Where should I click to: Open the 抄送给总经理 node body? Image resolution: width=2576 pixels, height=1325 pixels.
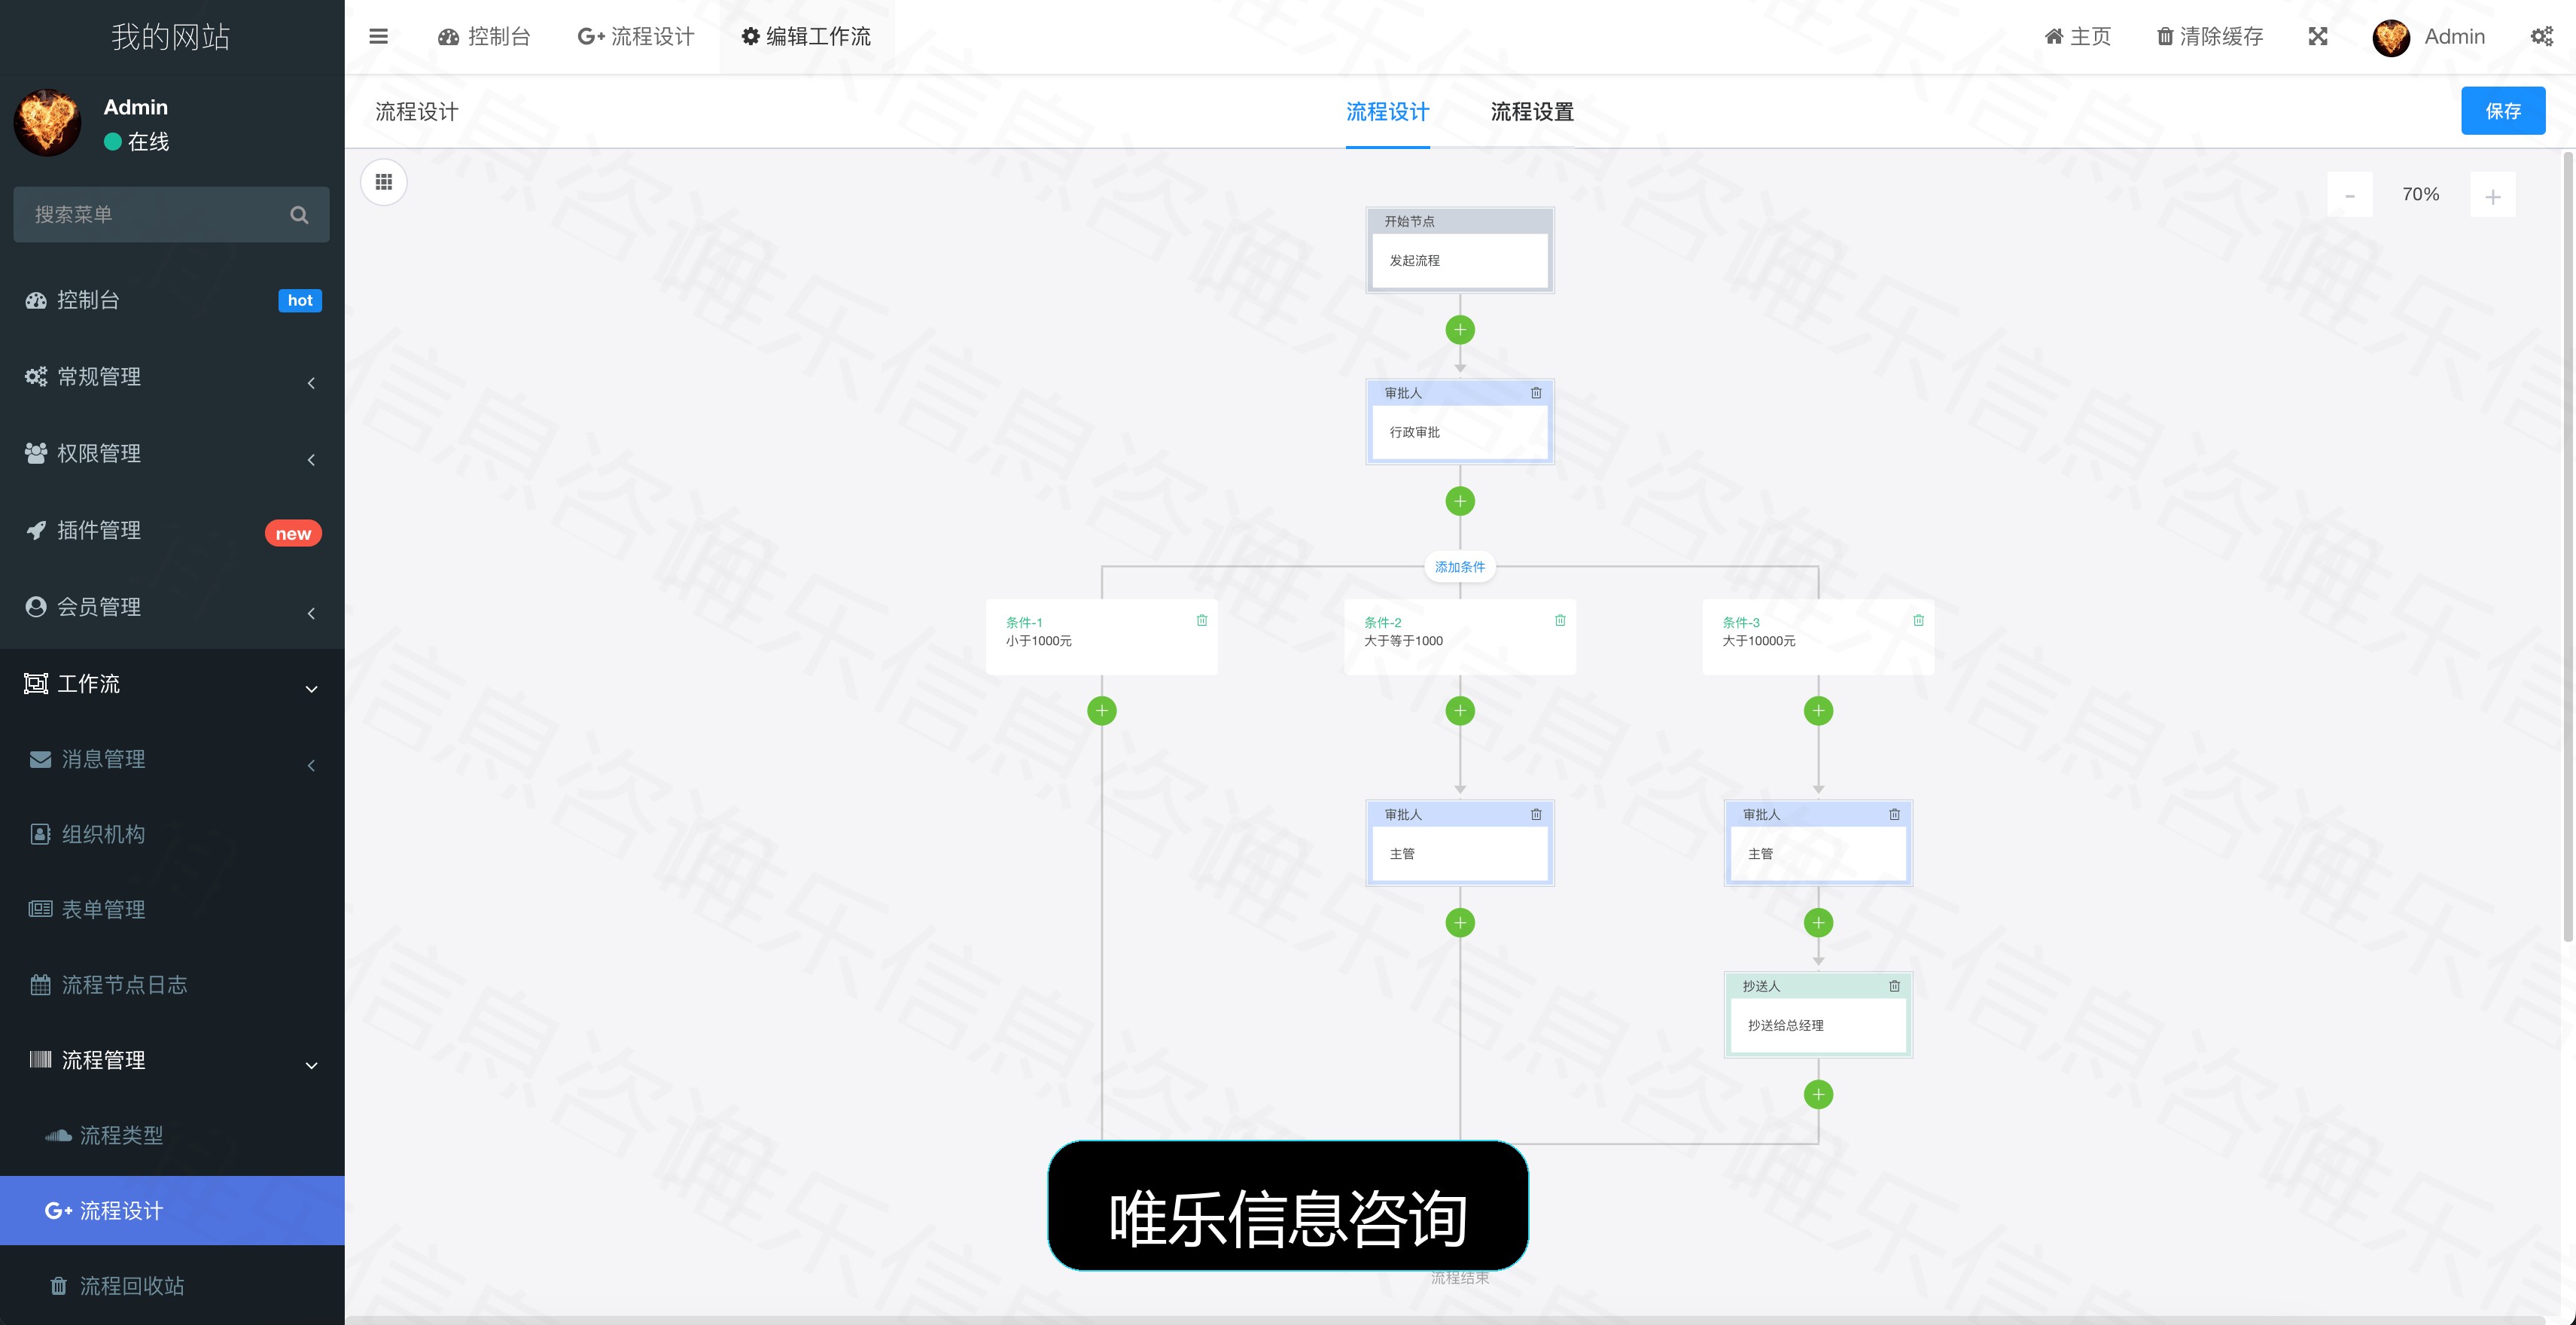(x=1818, y=1026)
